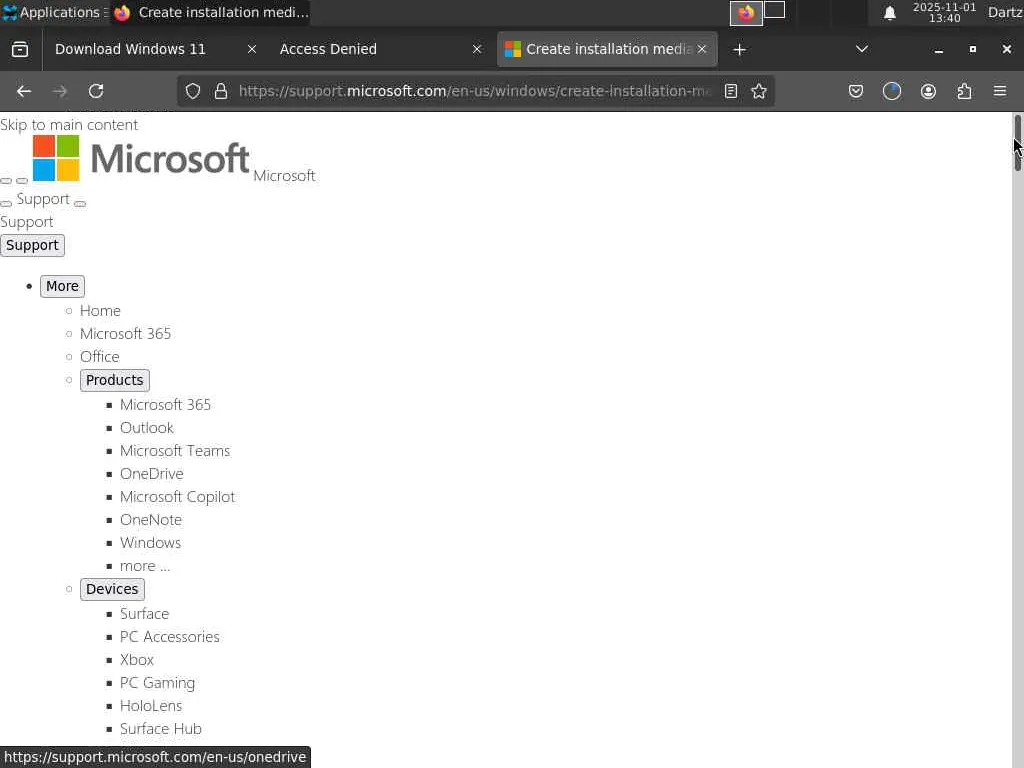This screenshot has width=1024, height=768.
Task: Open the Firefox hamburger application menu
Action: (x=1000, y=91)
